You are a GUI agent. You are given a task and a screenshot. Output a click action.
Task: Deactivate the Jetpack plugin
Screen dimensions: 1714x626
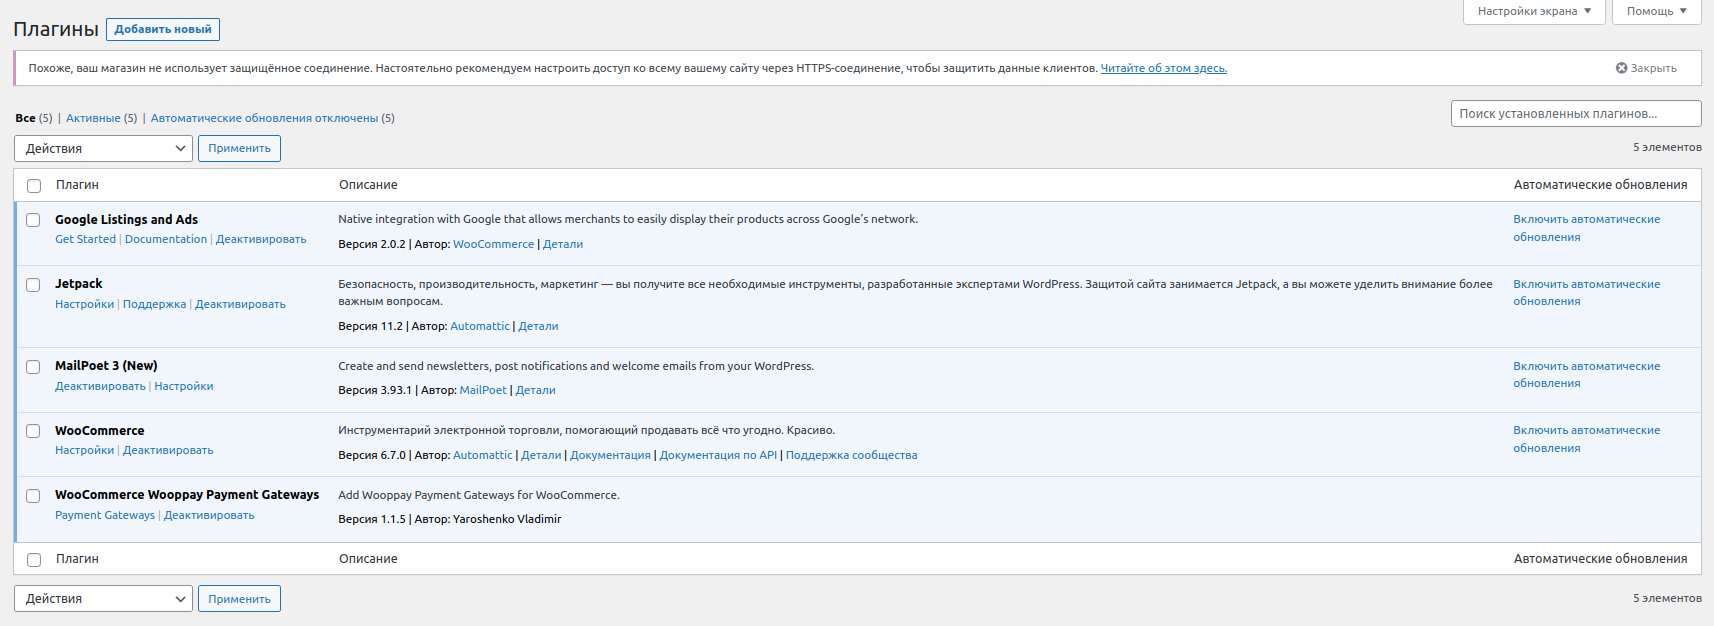click(240, 304)
